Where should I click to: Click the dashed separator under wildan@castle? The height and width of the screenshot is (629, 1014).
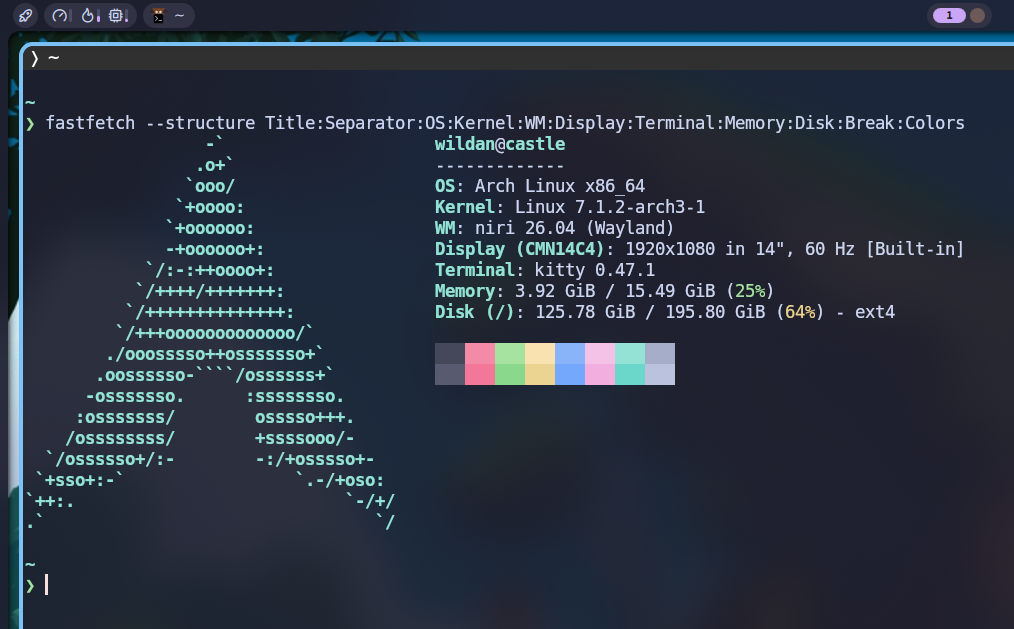[500, 165]
